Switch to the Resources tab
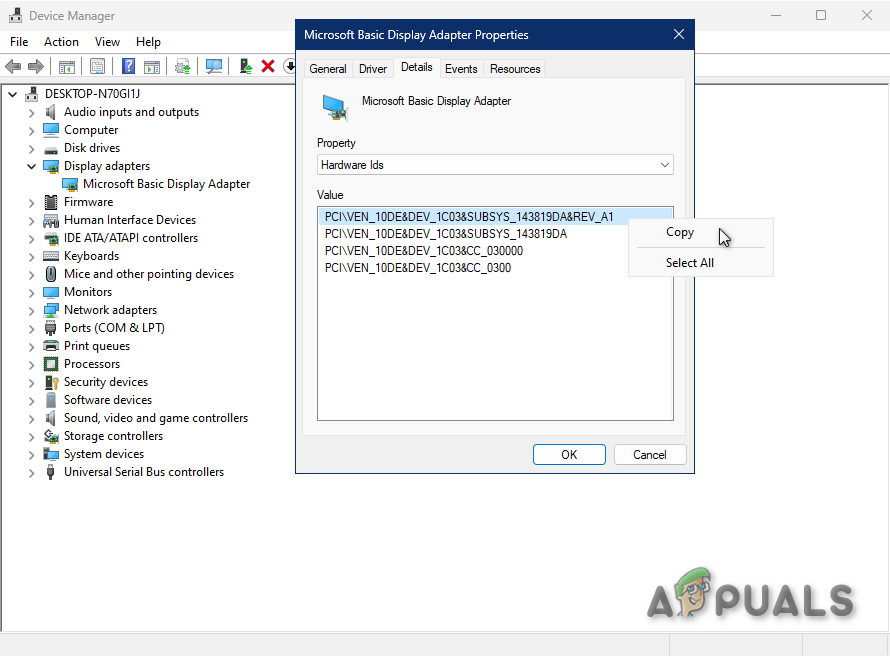The image size is (890, 656). point(515,69)
